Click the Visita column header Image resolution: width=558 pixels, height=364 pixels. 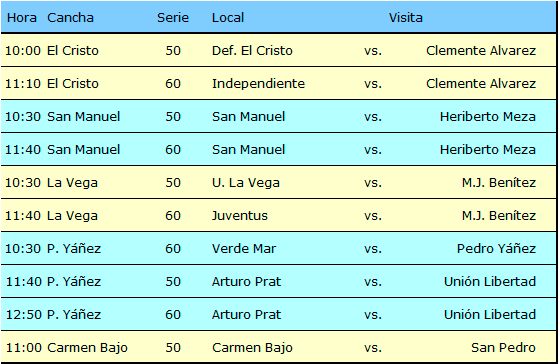(x=405, y=18)
